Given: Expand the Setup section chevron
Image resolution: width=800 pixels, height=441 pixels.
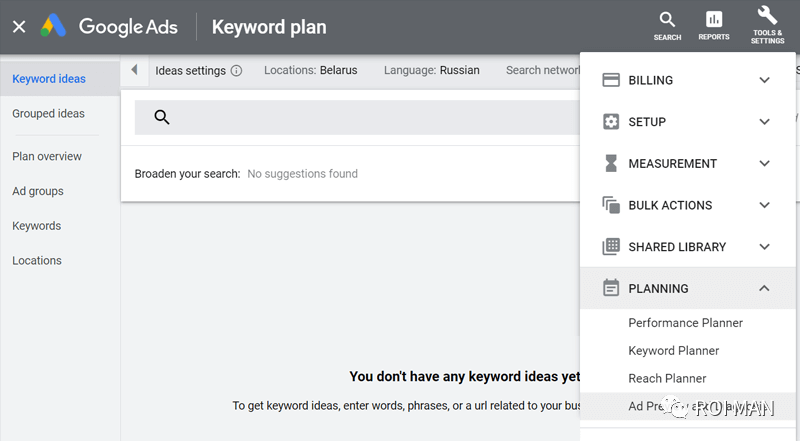Looking at the screenshot, I should pos(764,121).
